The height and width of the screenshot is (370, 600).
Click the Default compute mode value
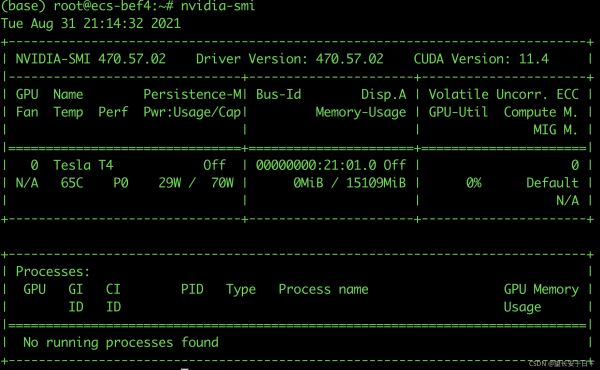552,183
